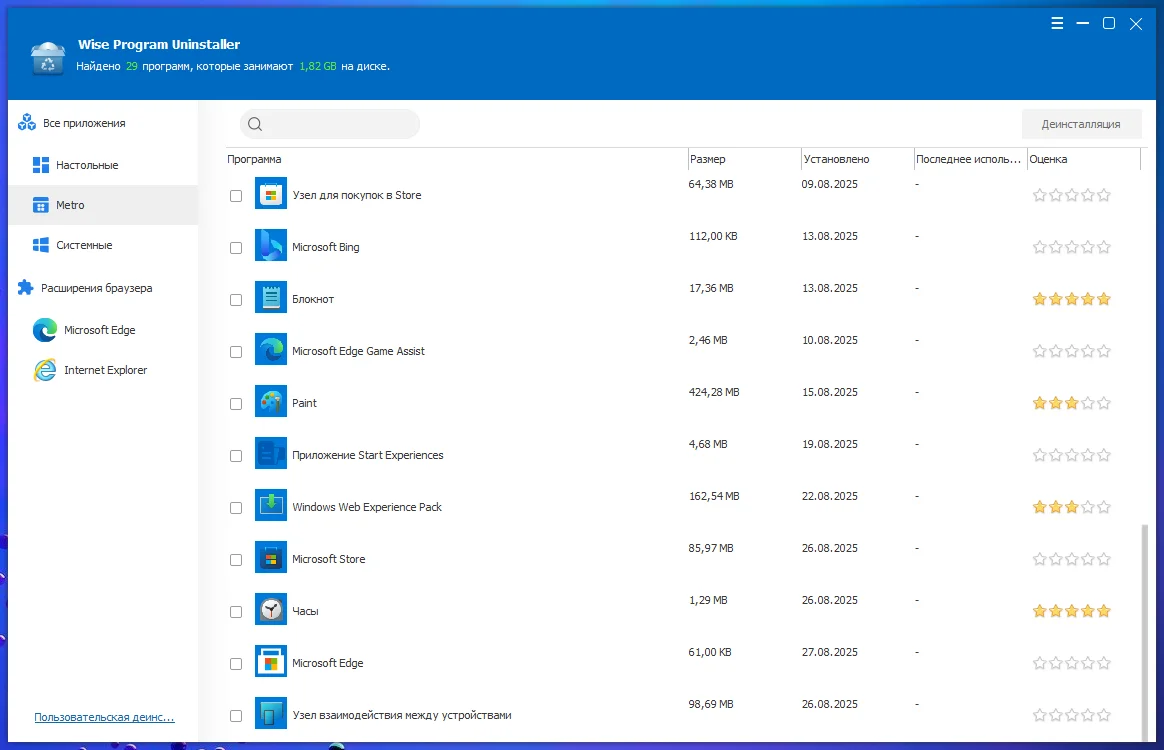Open the hamburger menu in title bar
The width and height of the screenshot is (1164, 750).
[x=1058, y=24]
